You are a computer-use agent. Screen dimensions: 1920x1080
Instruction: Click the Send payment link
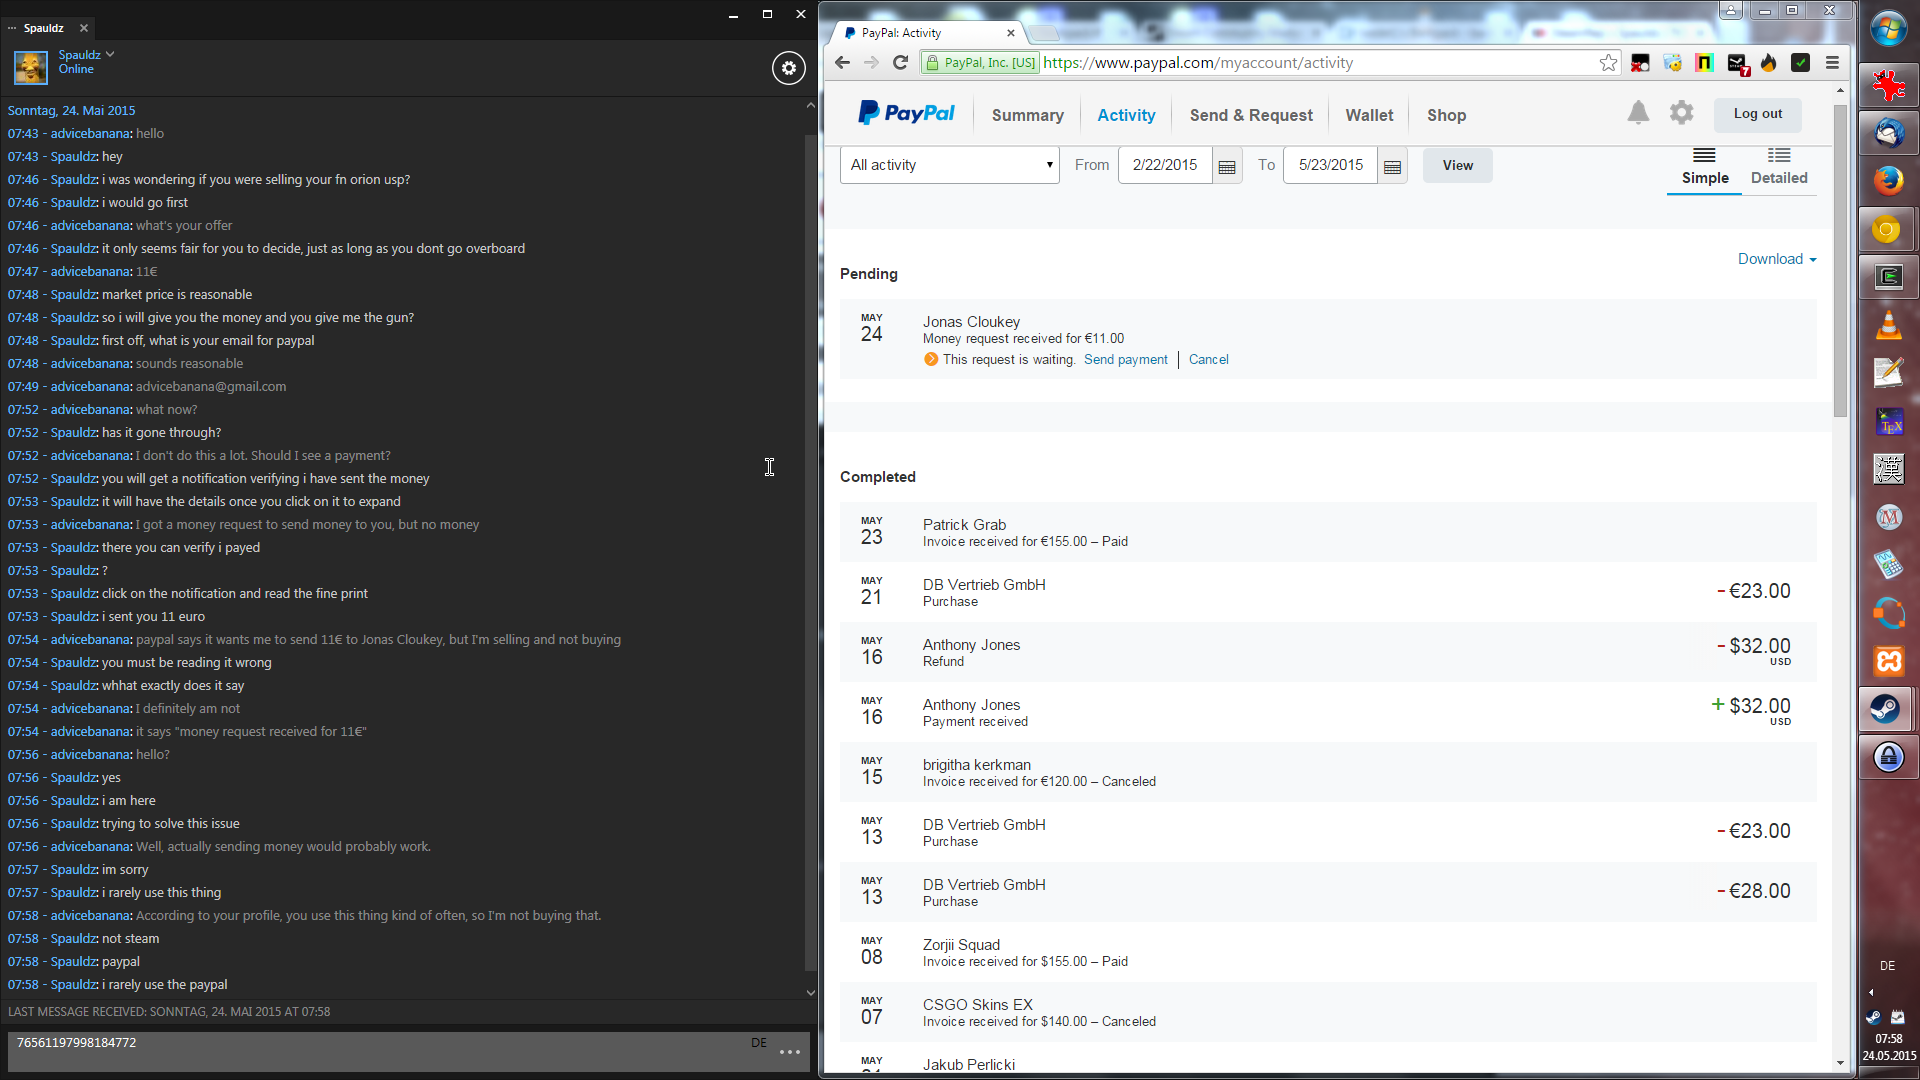(1125, 360)
